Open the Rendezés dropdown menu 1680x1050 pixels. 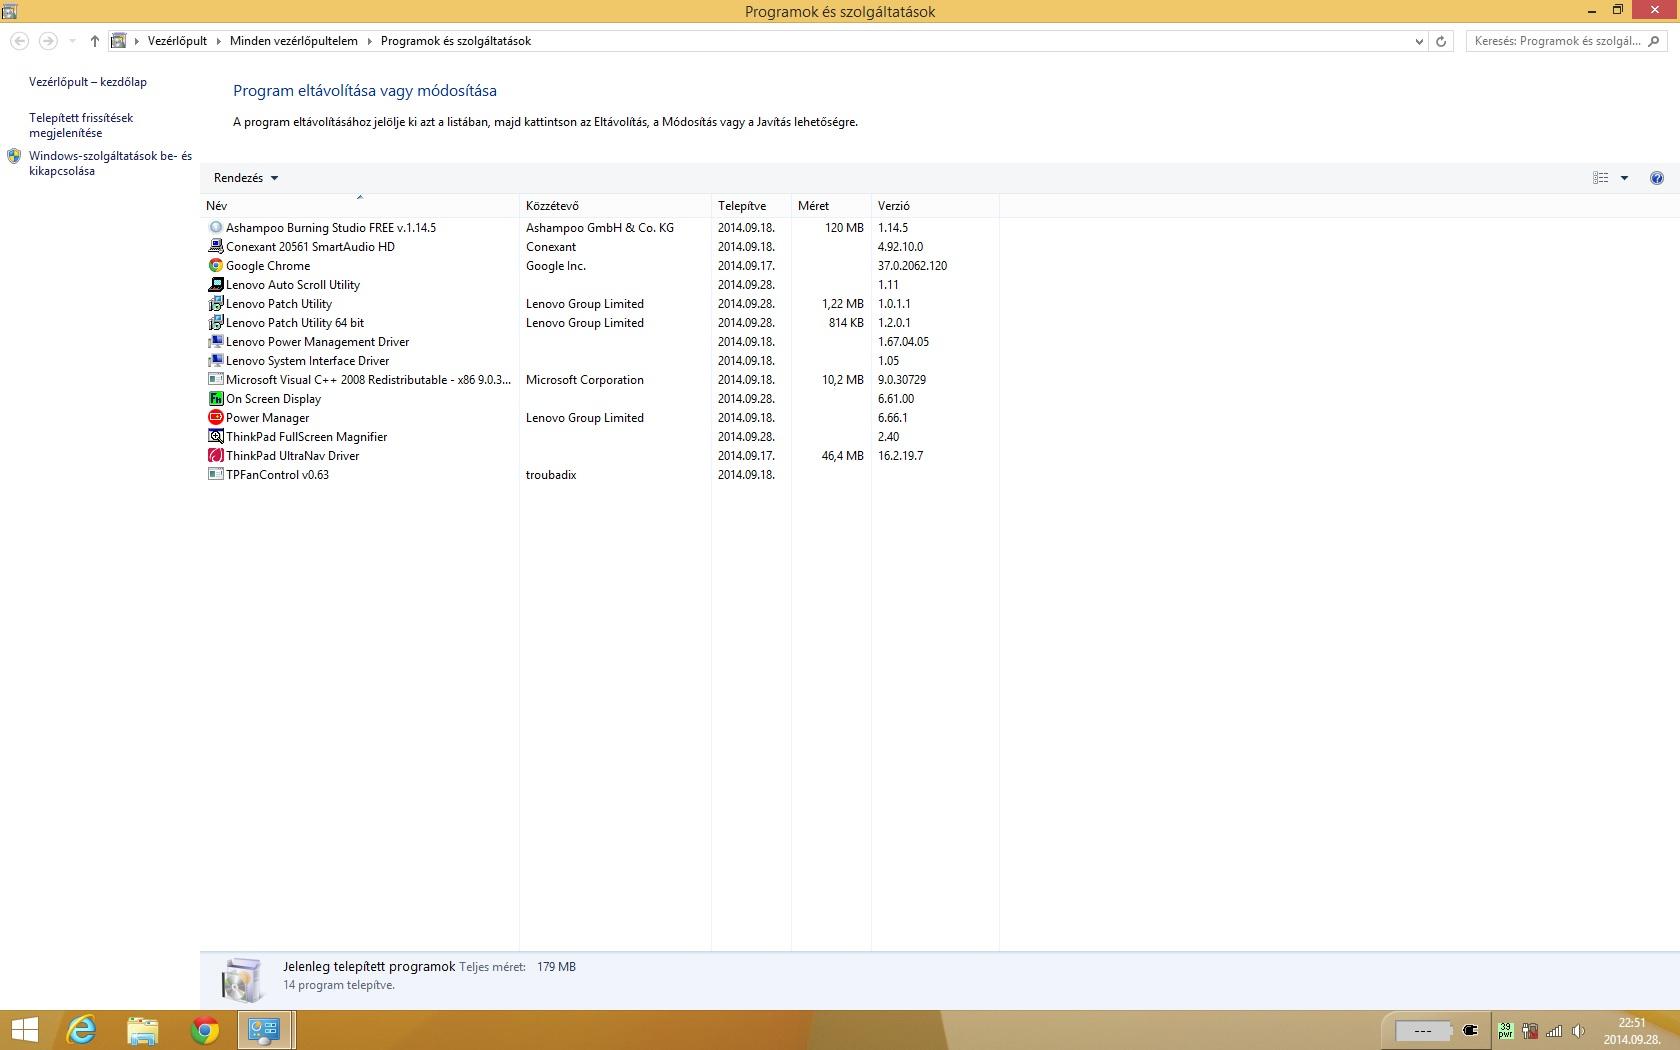point(246,178)
